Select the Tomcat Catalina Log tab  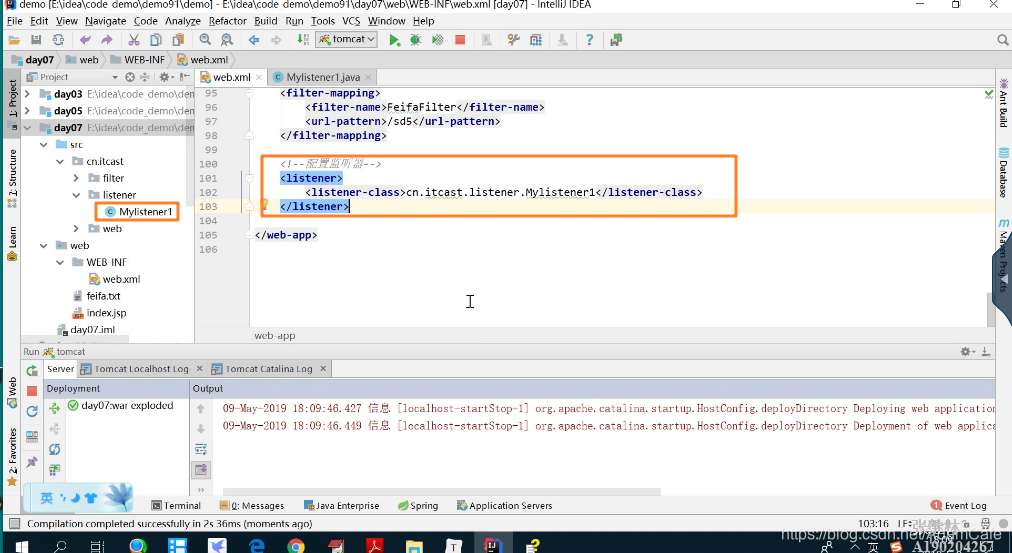268,369
